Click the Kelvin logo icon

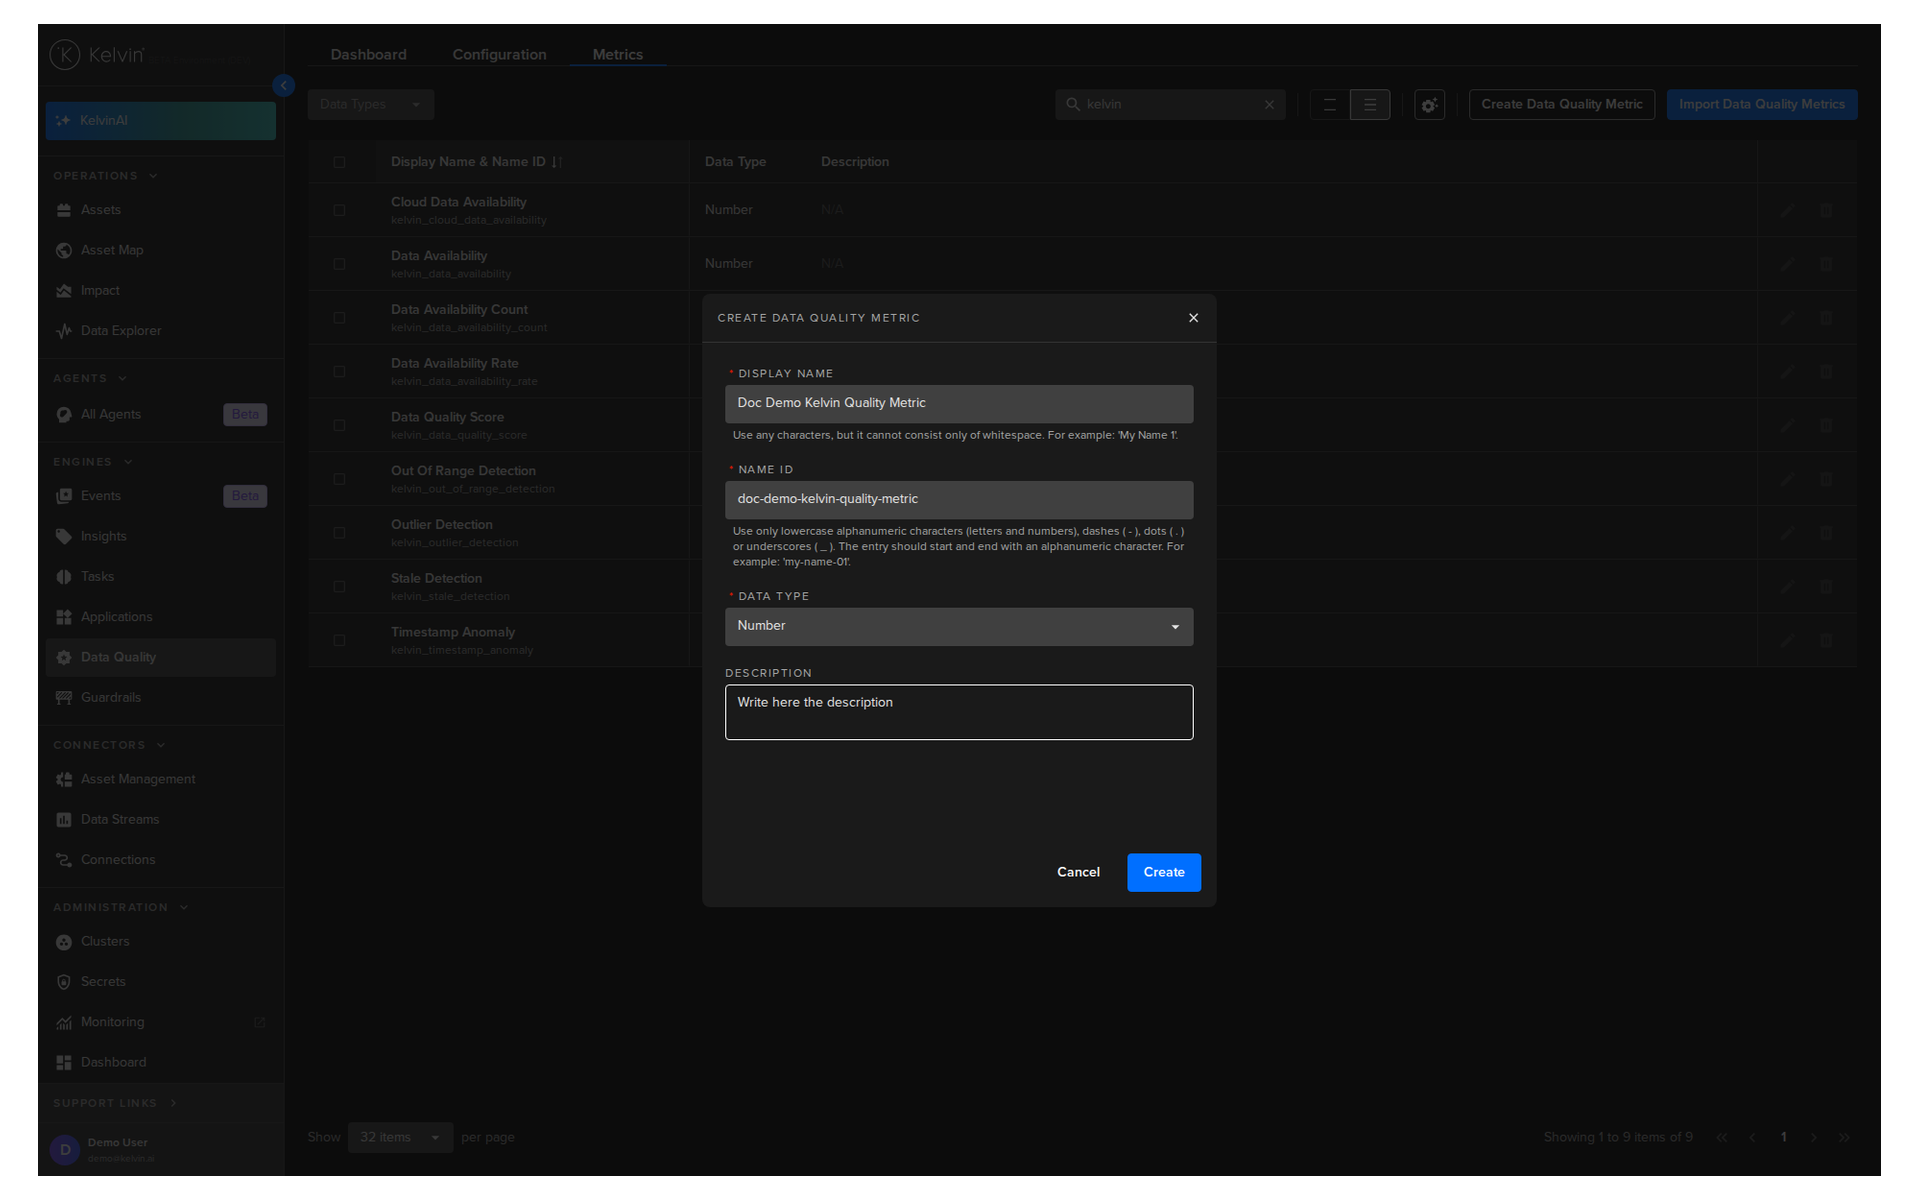65,54
